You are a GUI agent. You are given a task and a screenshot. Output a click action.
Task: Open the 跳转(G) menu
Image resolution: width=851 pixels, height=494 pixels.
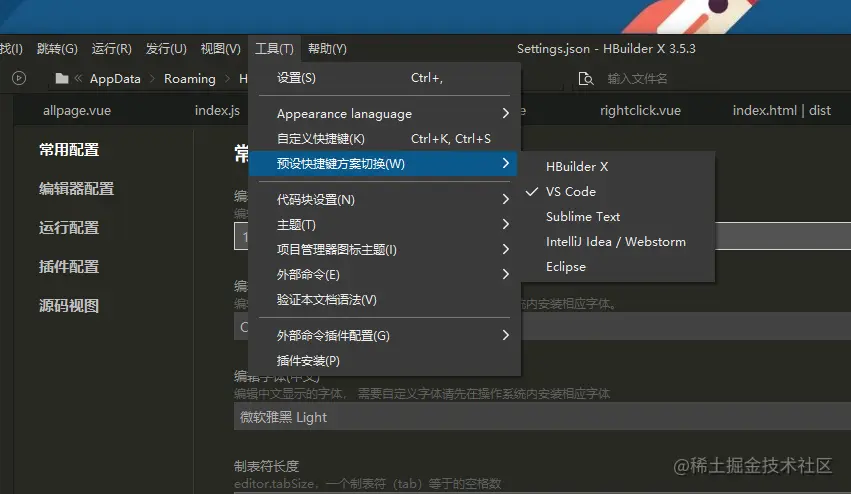57,49
